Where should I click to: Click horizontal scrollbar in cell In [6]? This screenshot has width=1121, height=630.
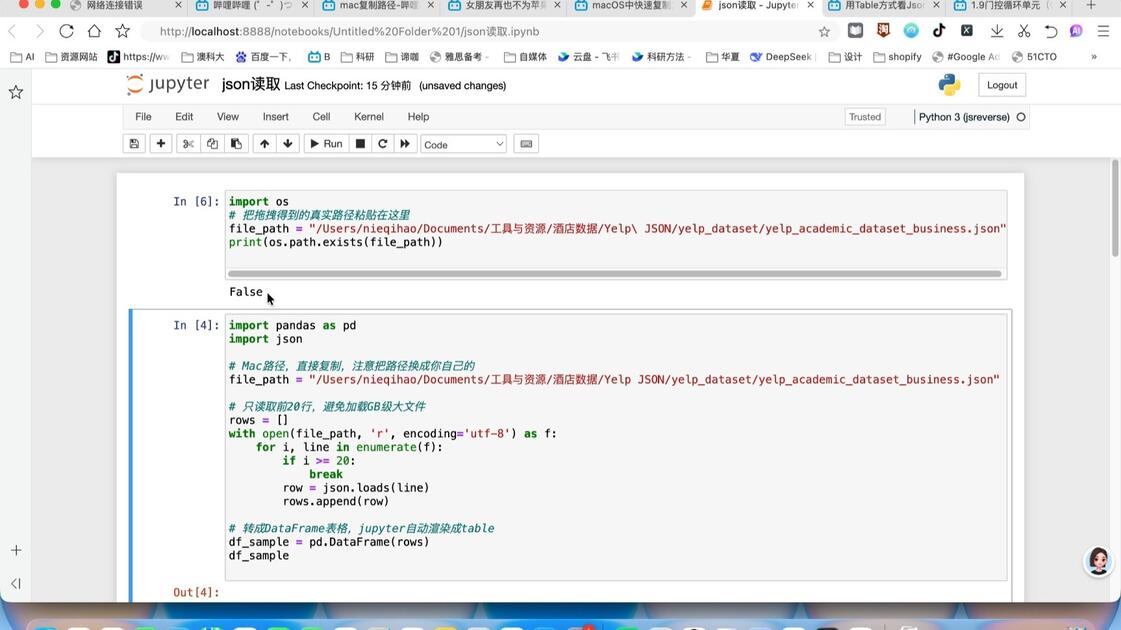coord(614,274)
